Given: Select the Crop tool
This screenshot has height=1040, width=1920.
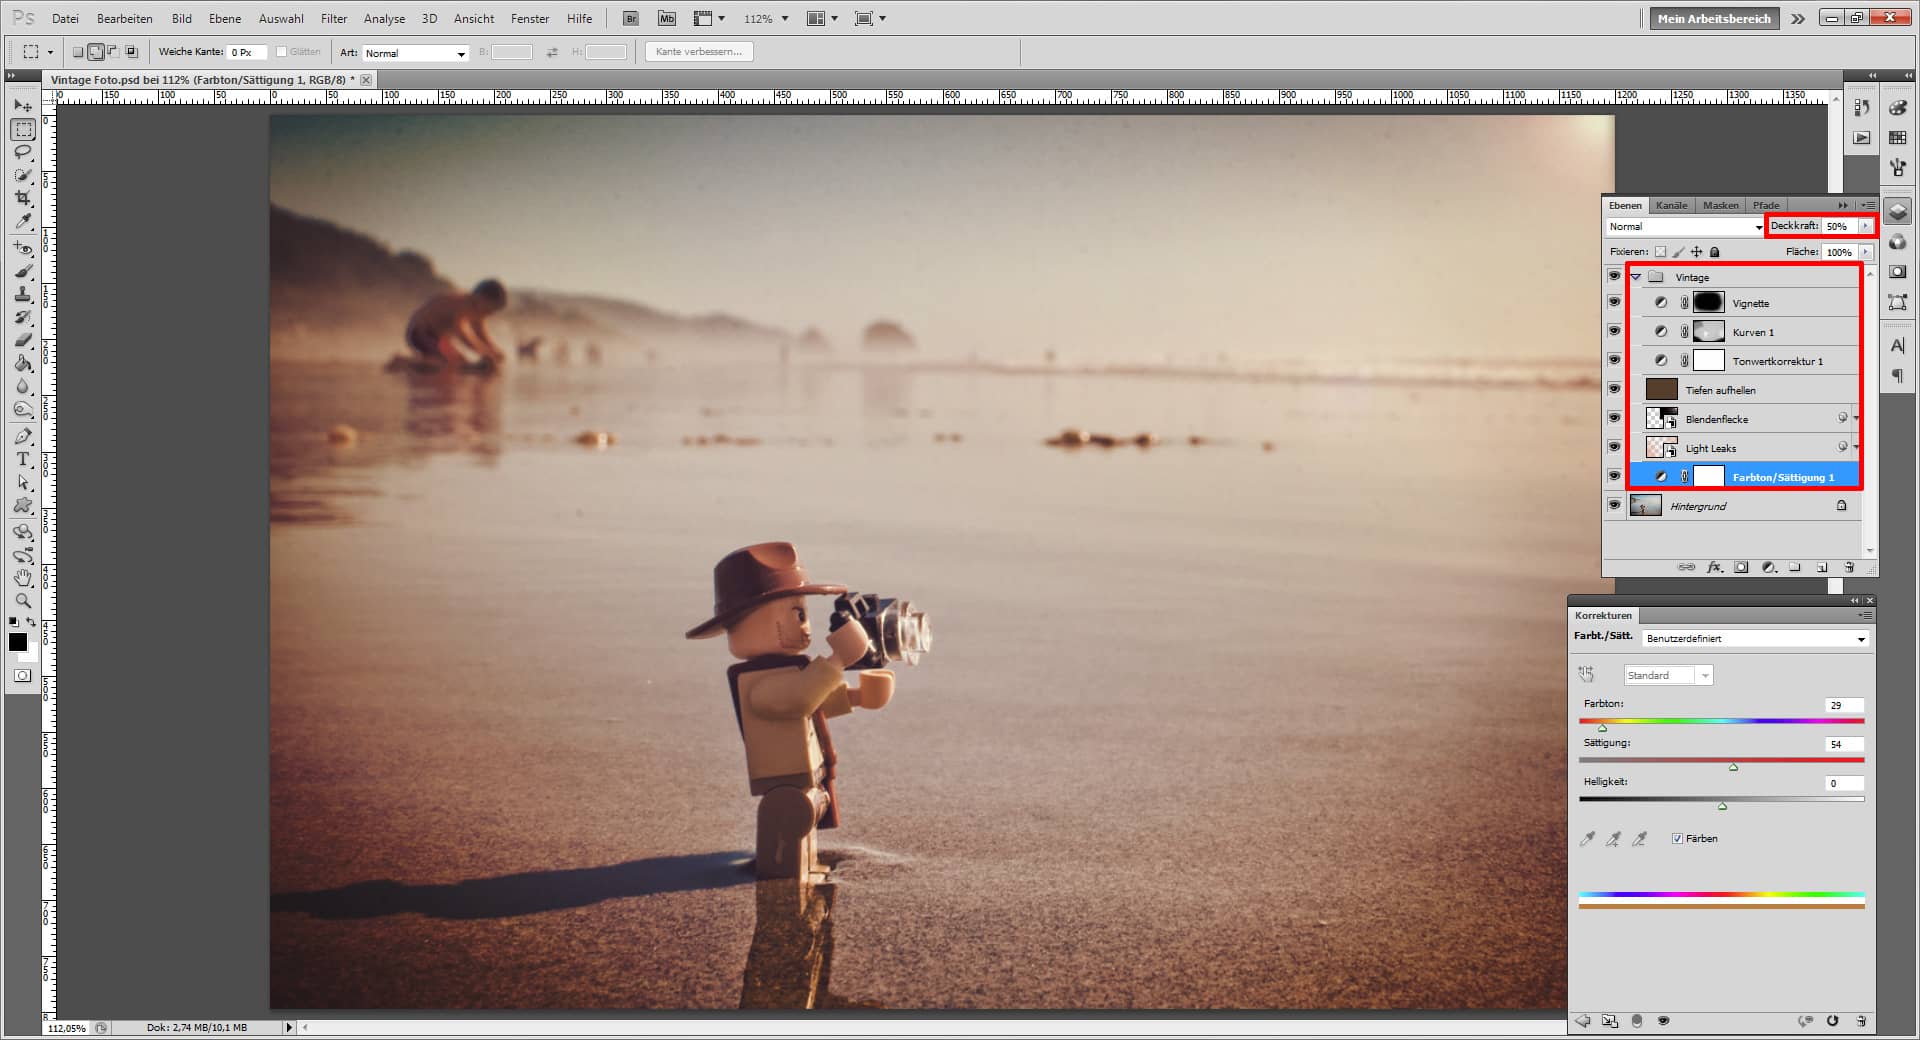Looking at the screenshot, I should point(23,198).
